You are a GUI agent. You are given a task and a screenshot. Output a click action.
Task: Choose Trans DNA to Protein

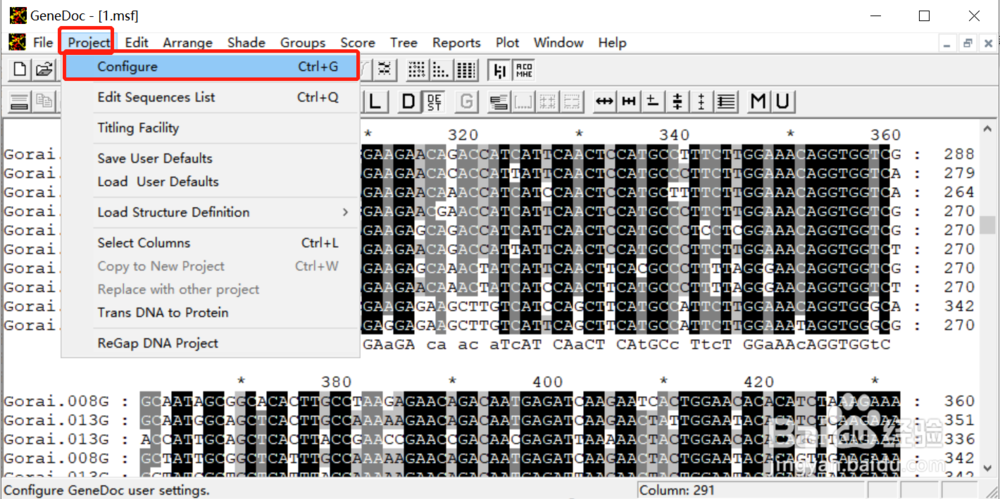point(211,313)
